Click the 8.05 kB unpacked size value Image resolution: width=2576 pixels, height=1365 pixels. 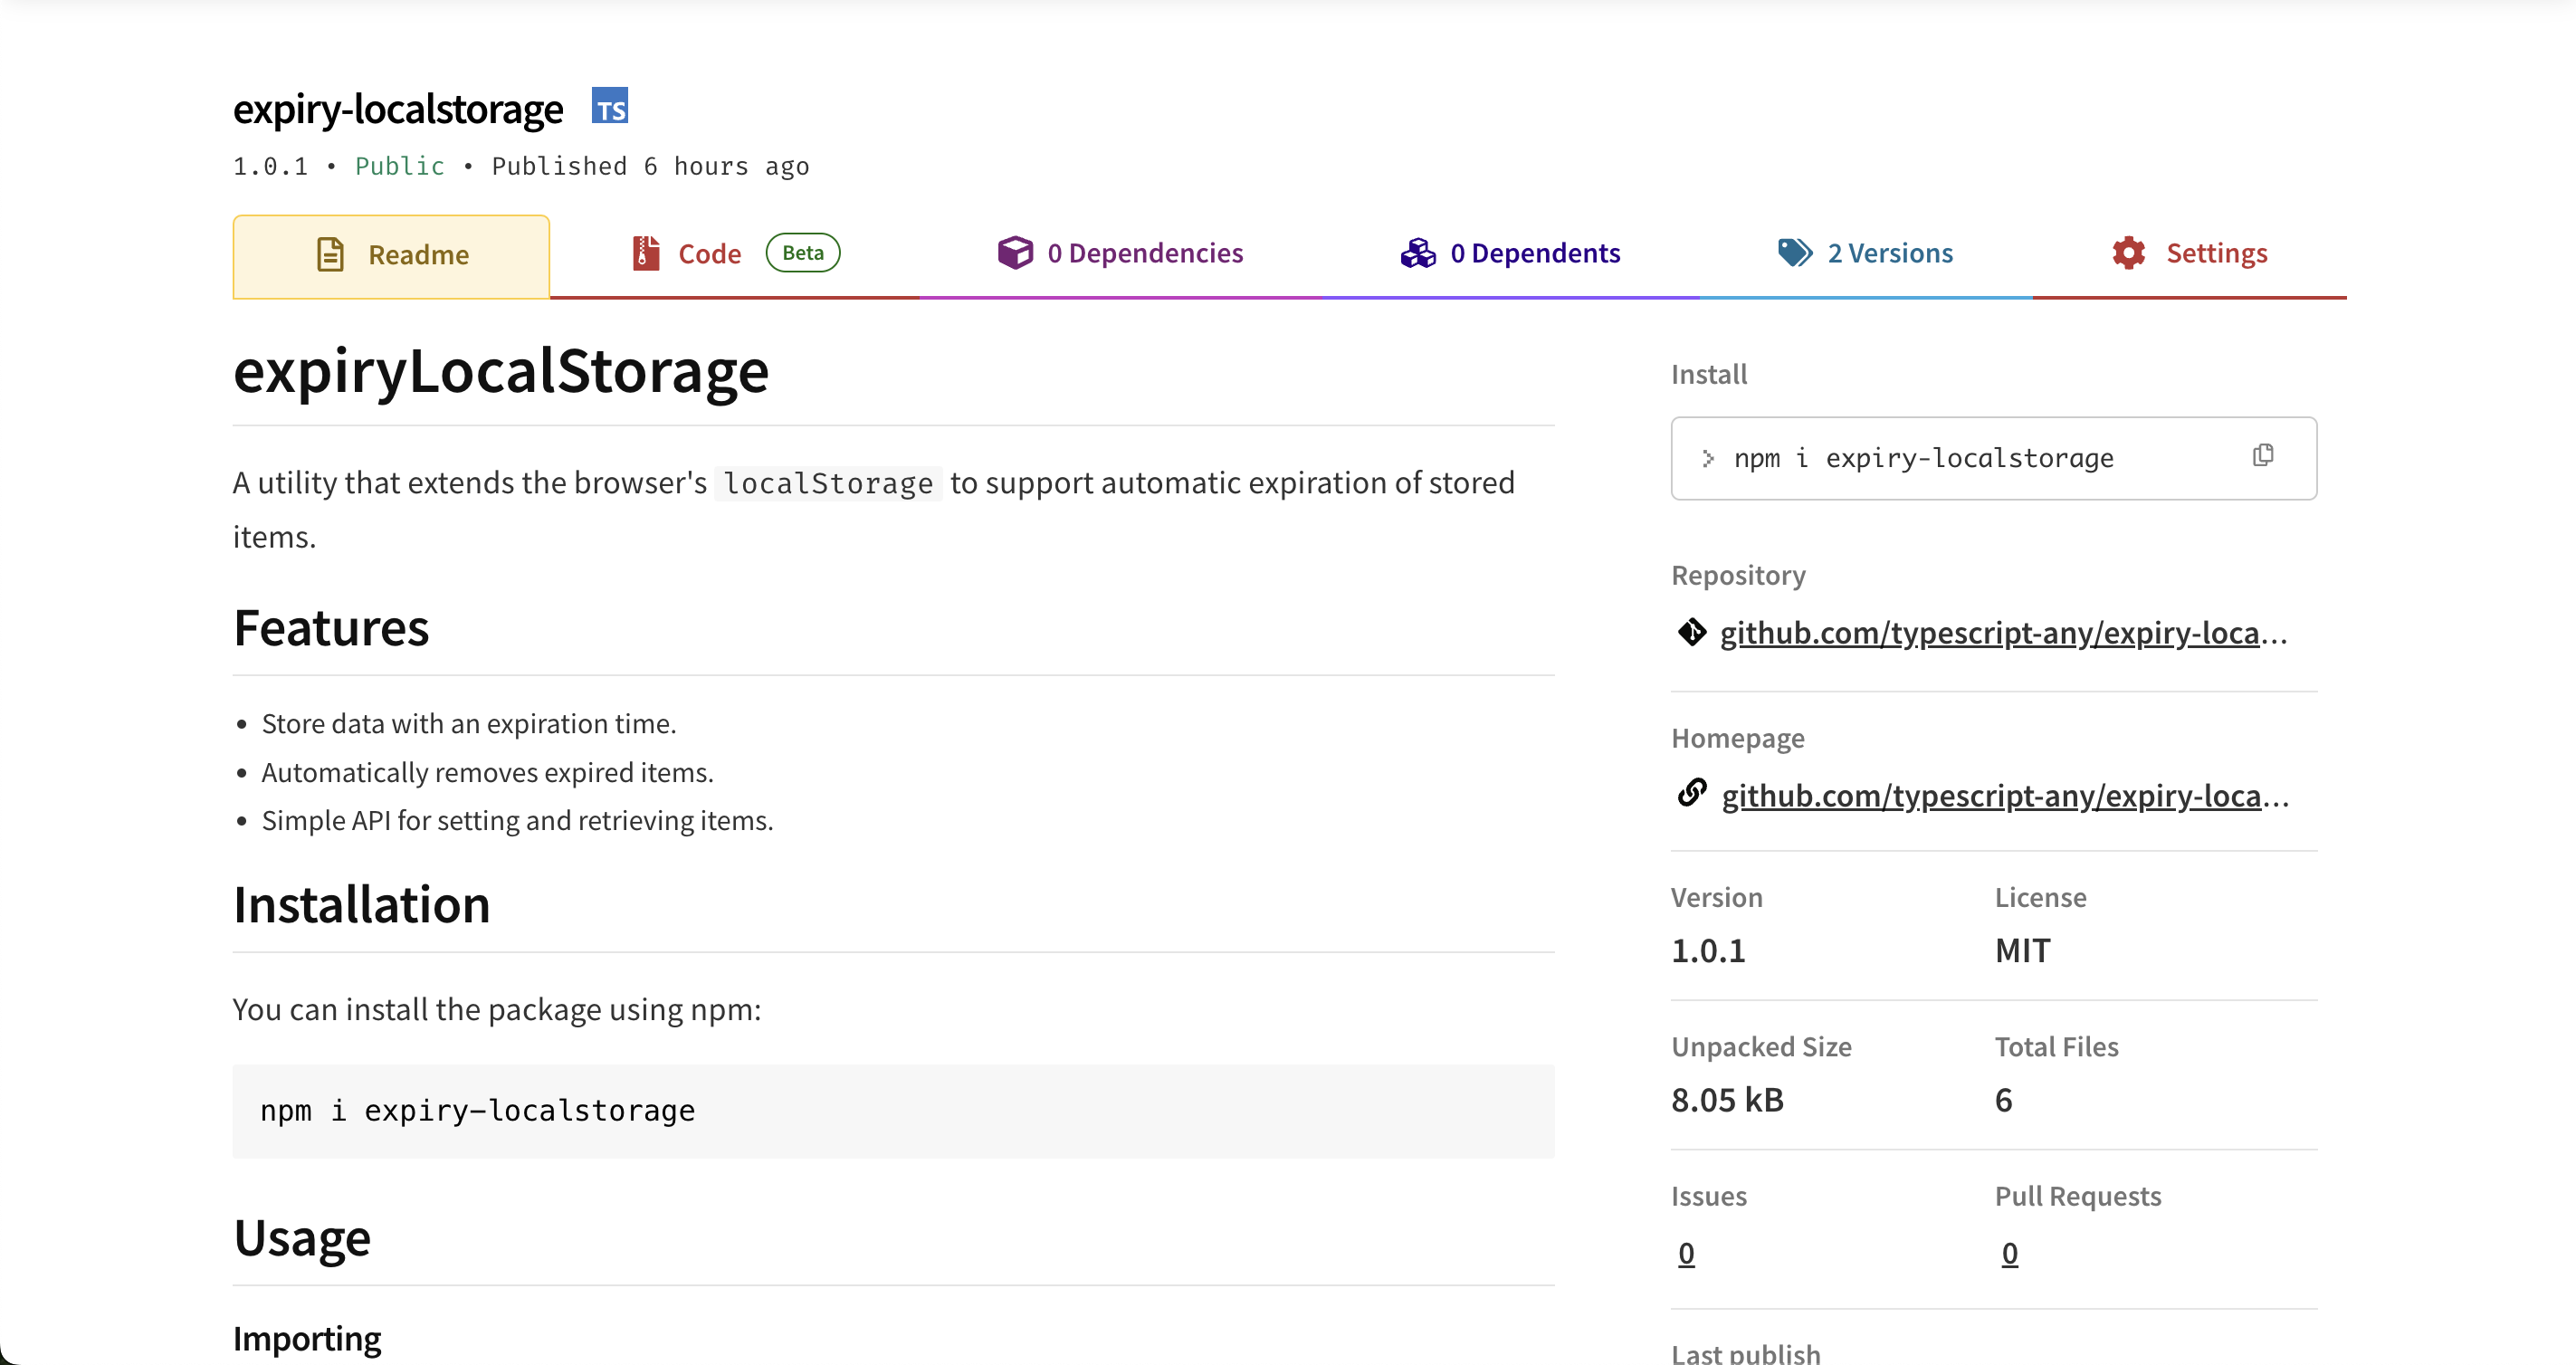pos(1727,1100)
